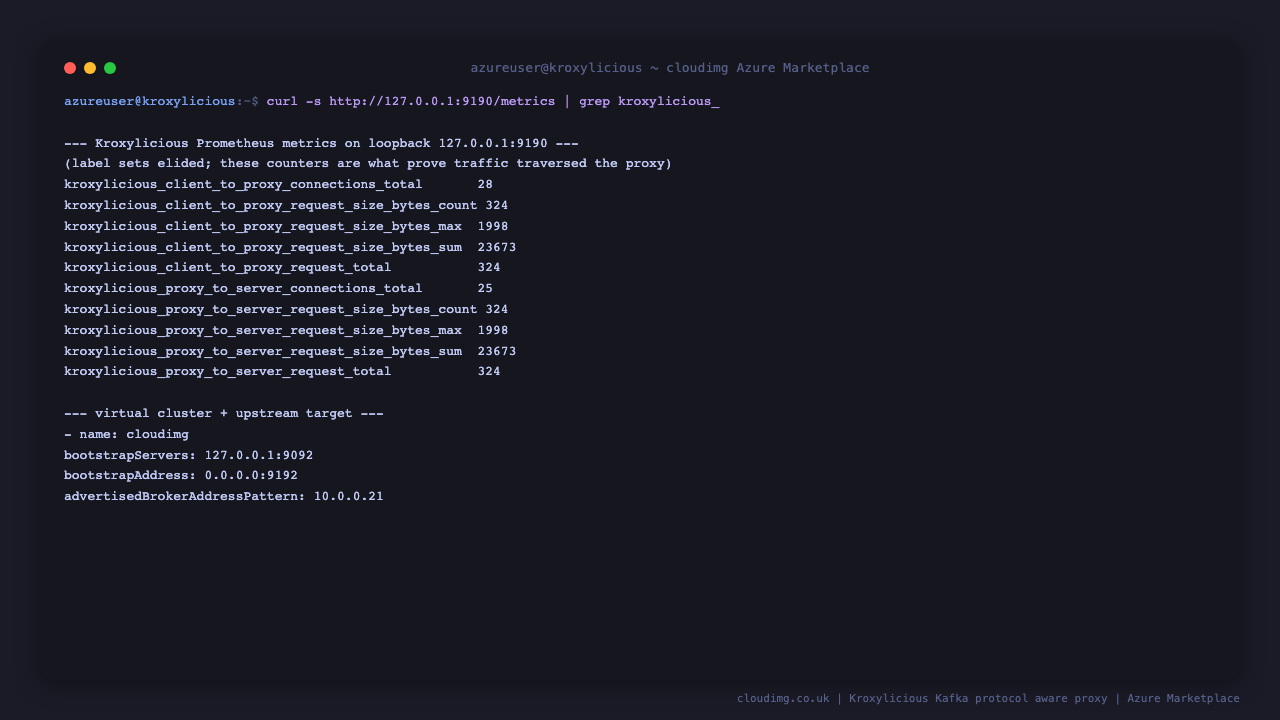The image size is (1280, 720).
Task: Select the prompt azureuser@kroxylicious
Action: (150, 101)
